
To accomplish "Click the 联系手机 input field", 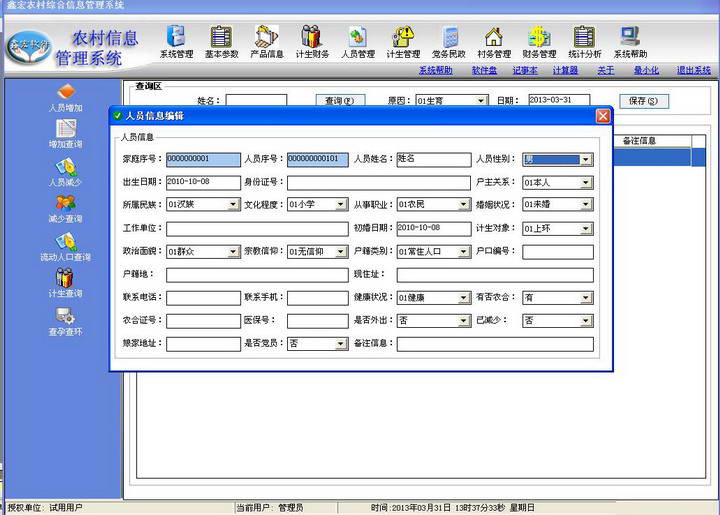I will [317, 298].
